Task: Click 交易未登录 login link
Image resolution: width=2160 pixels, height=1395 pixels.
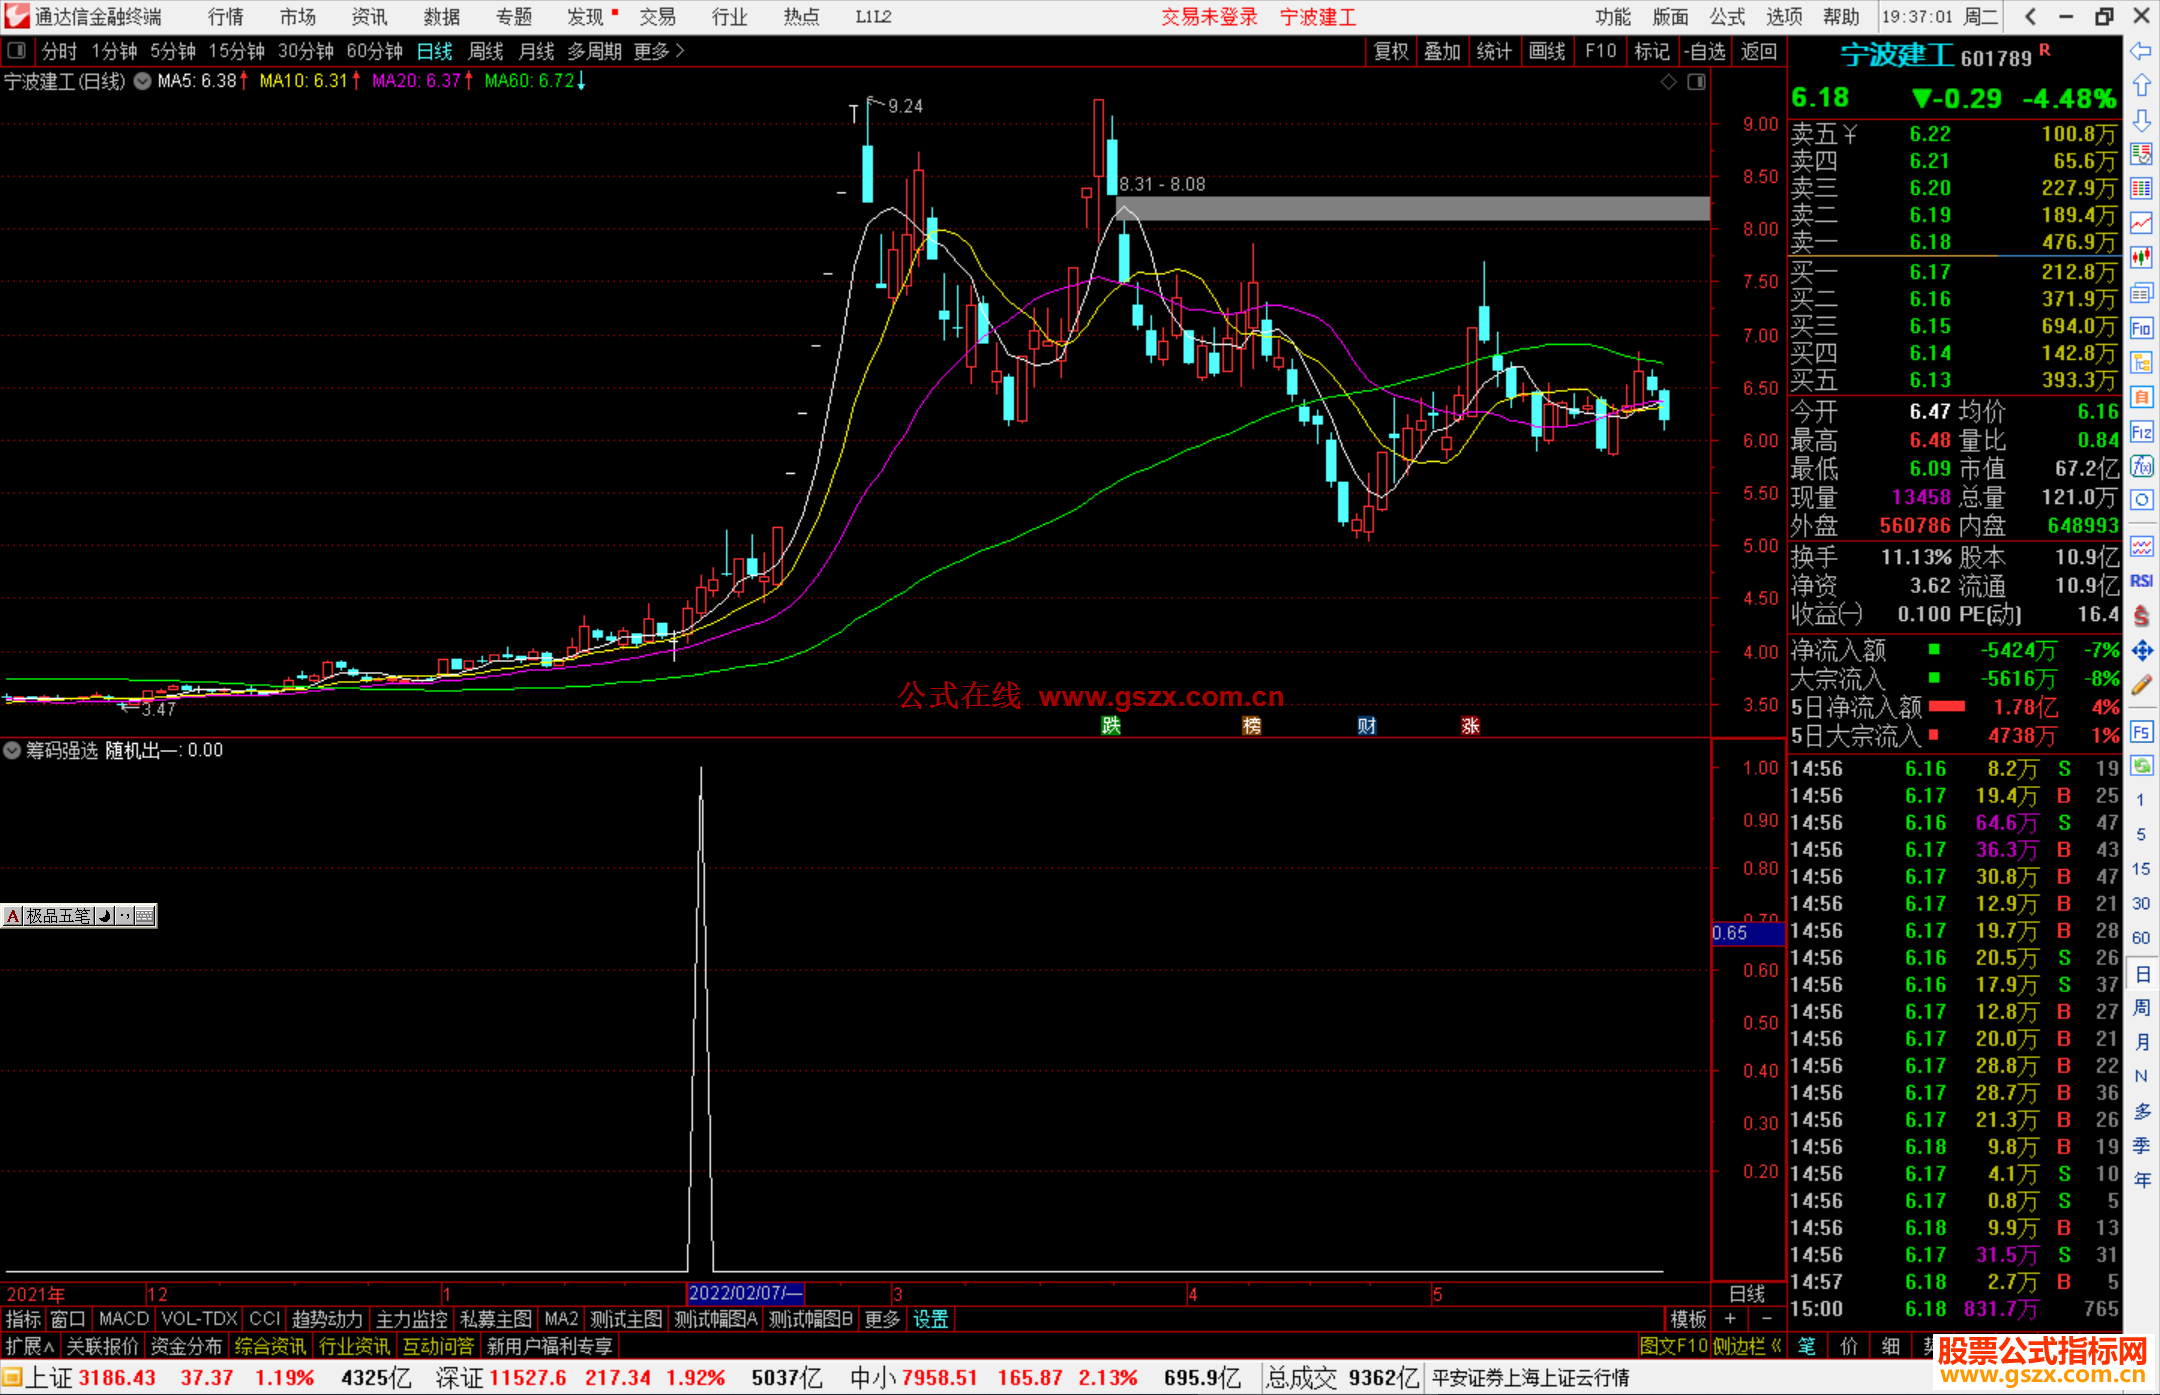Action: point(1210,17)
